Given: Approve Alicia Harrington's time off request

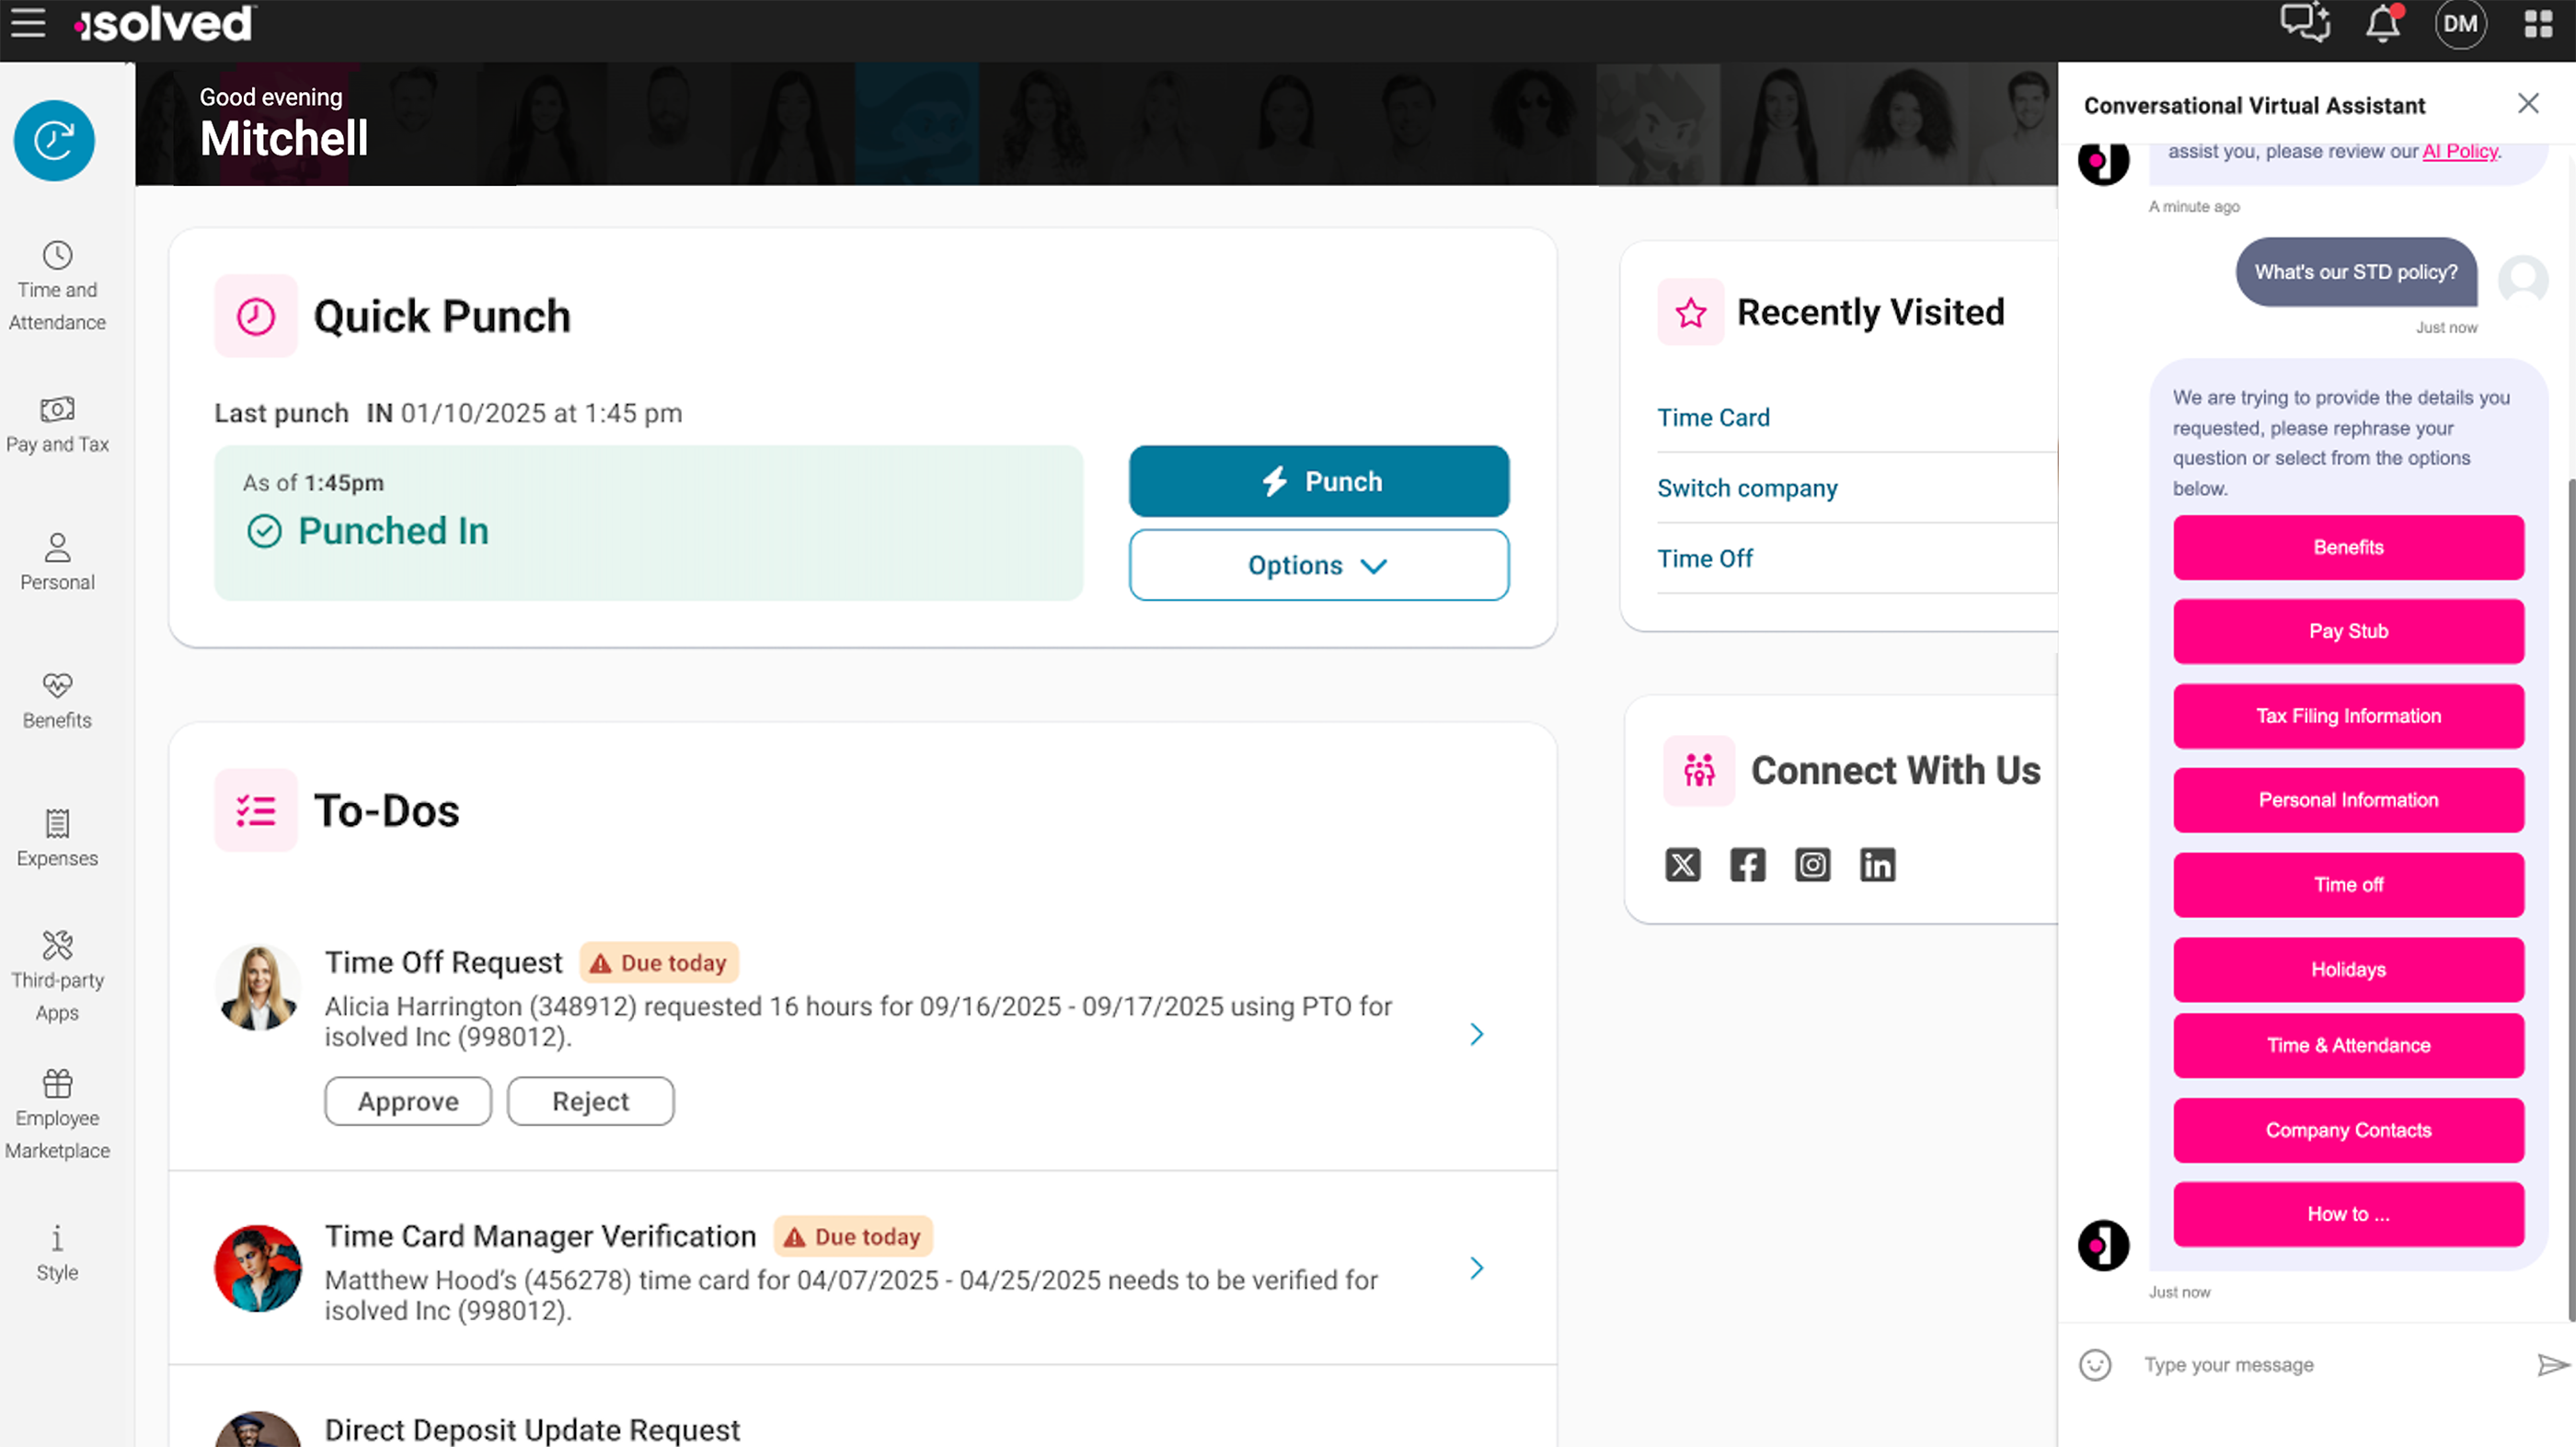Looking at the screenshot, I should click(408, 1101).
